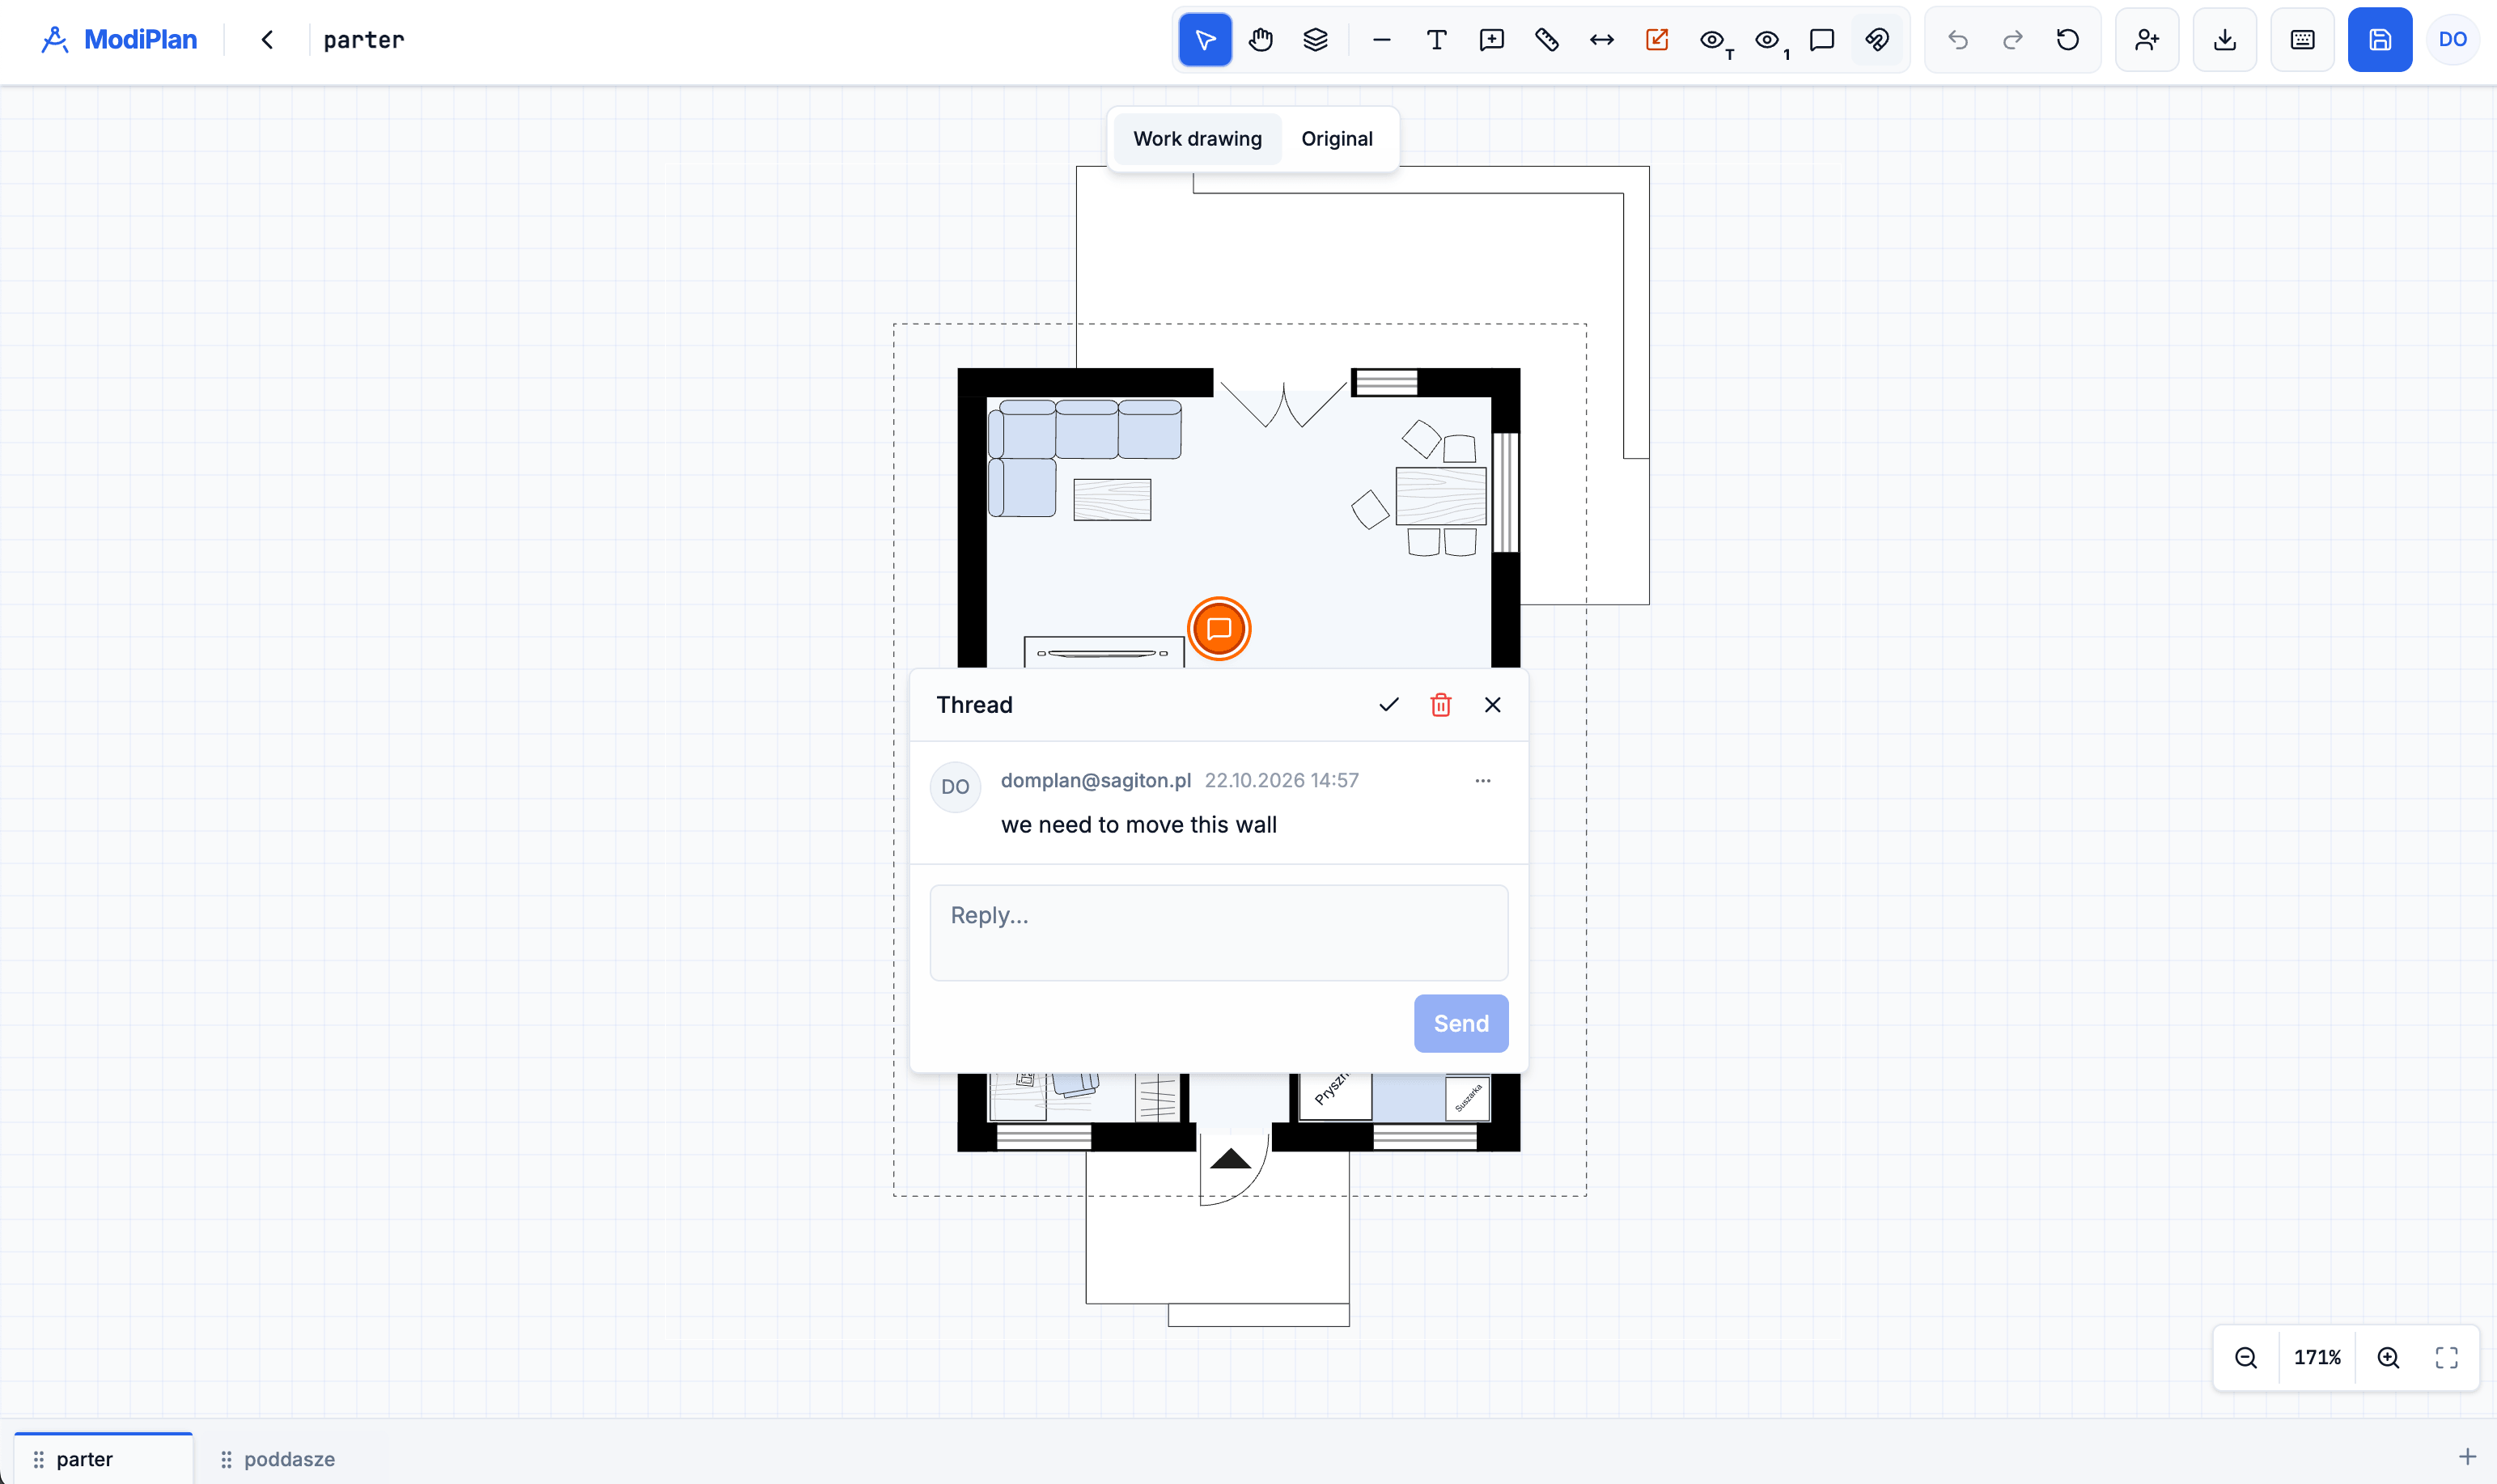Open comment options three-dot menu

(x=1482, y=781)
